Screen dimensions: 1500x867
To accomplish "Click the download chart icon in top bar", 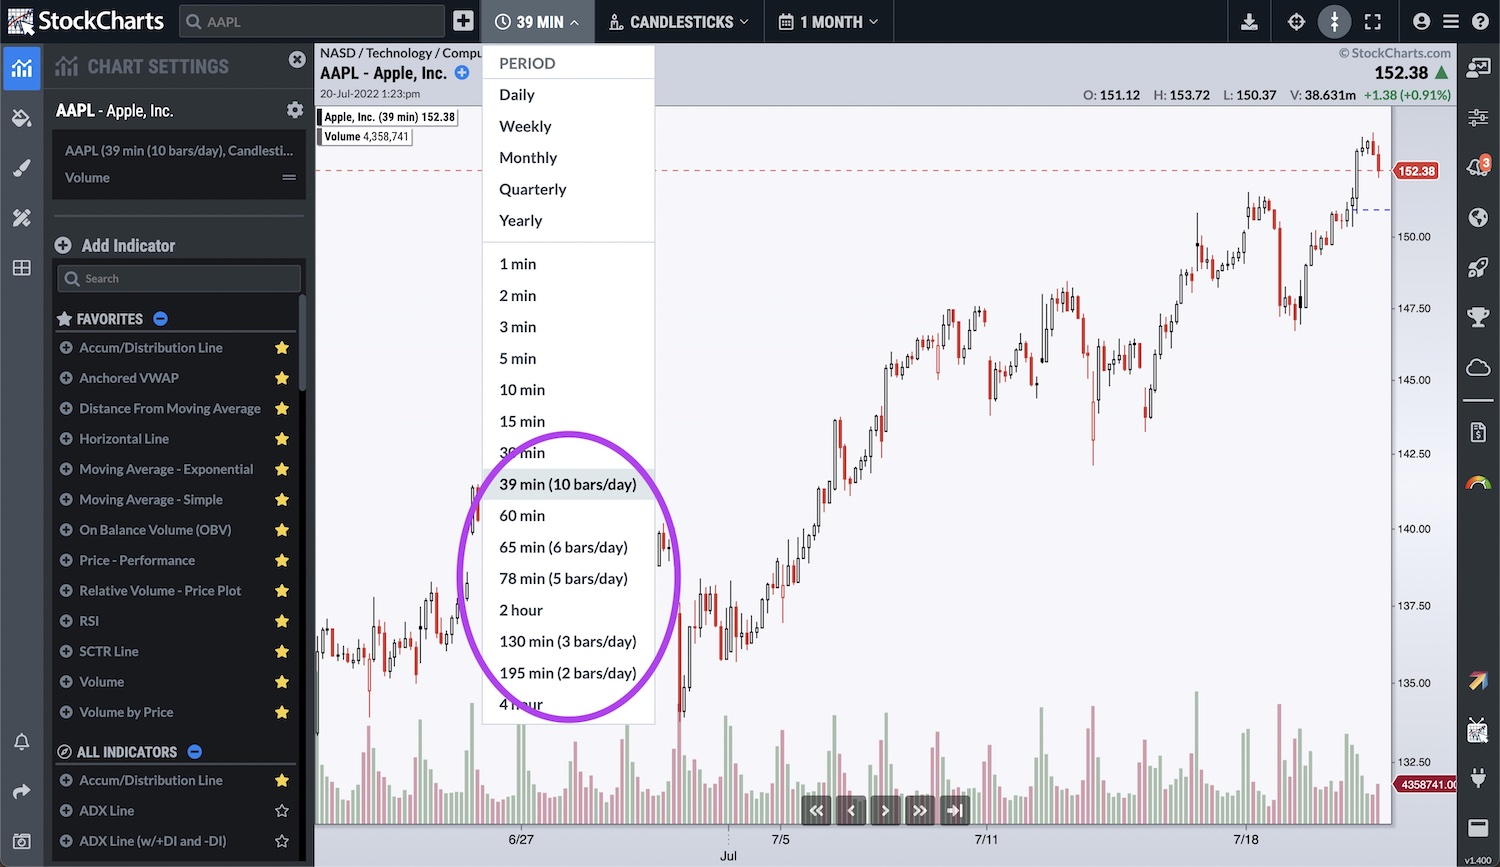I will 1249,22.
